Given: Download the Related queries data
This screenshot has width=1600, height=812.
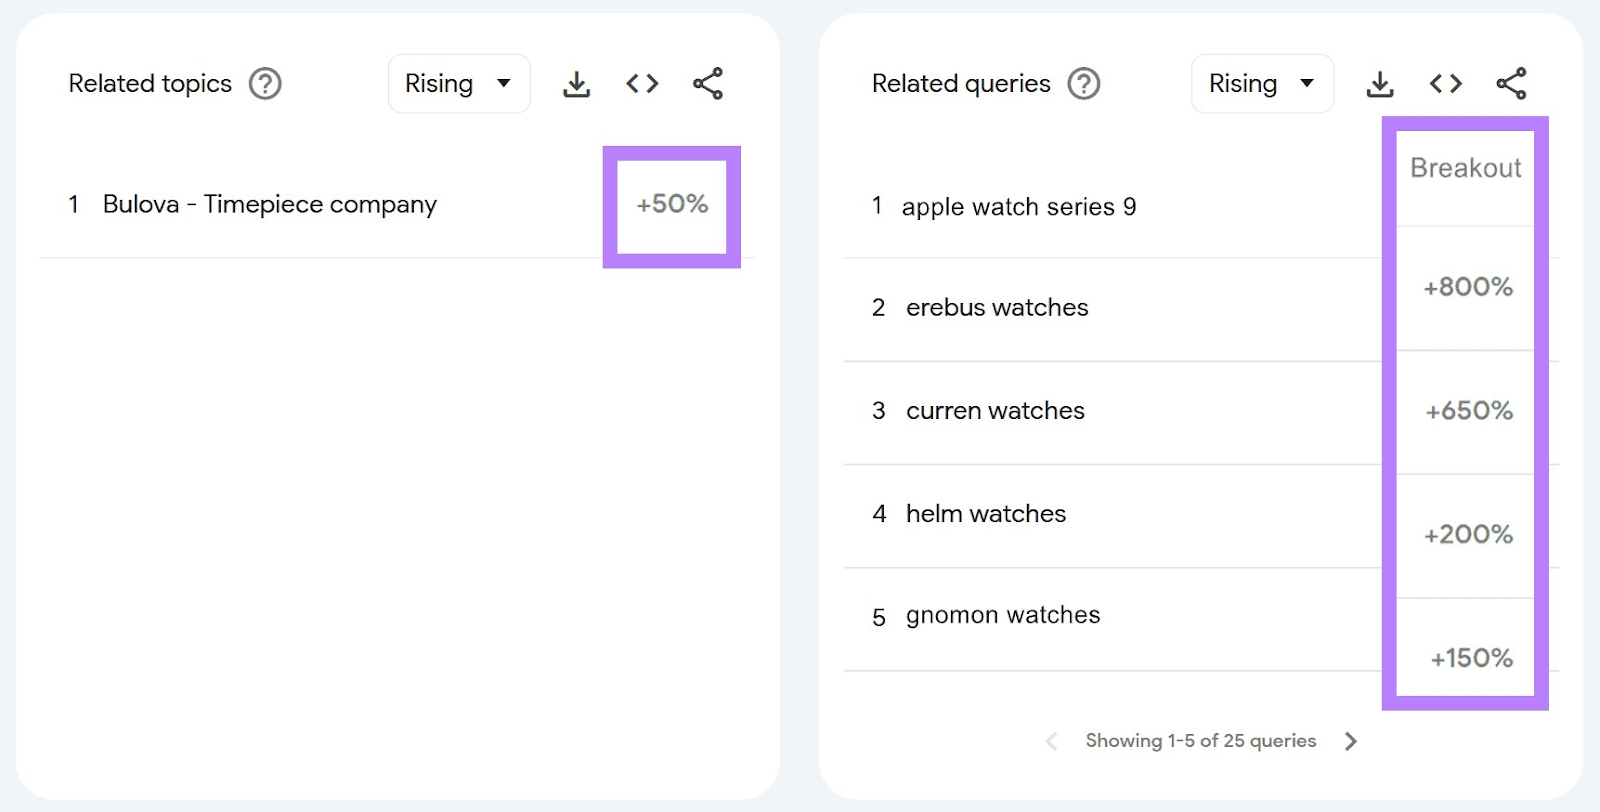Looking at the screenshot, I should 1380,84.
